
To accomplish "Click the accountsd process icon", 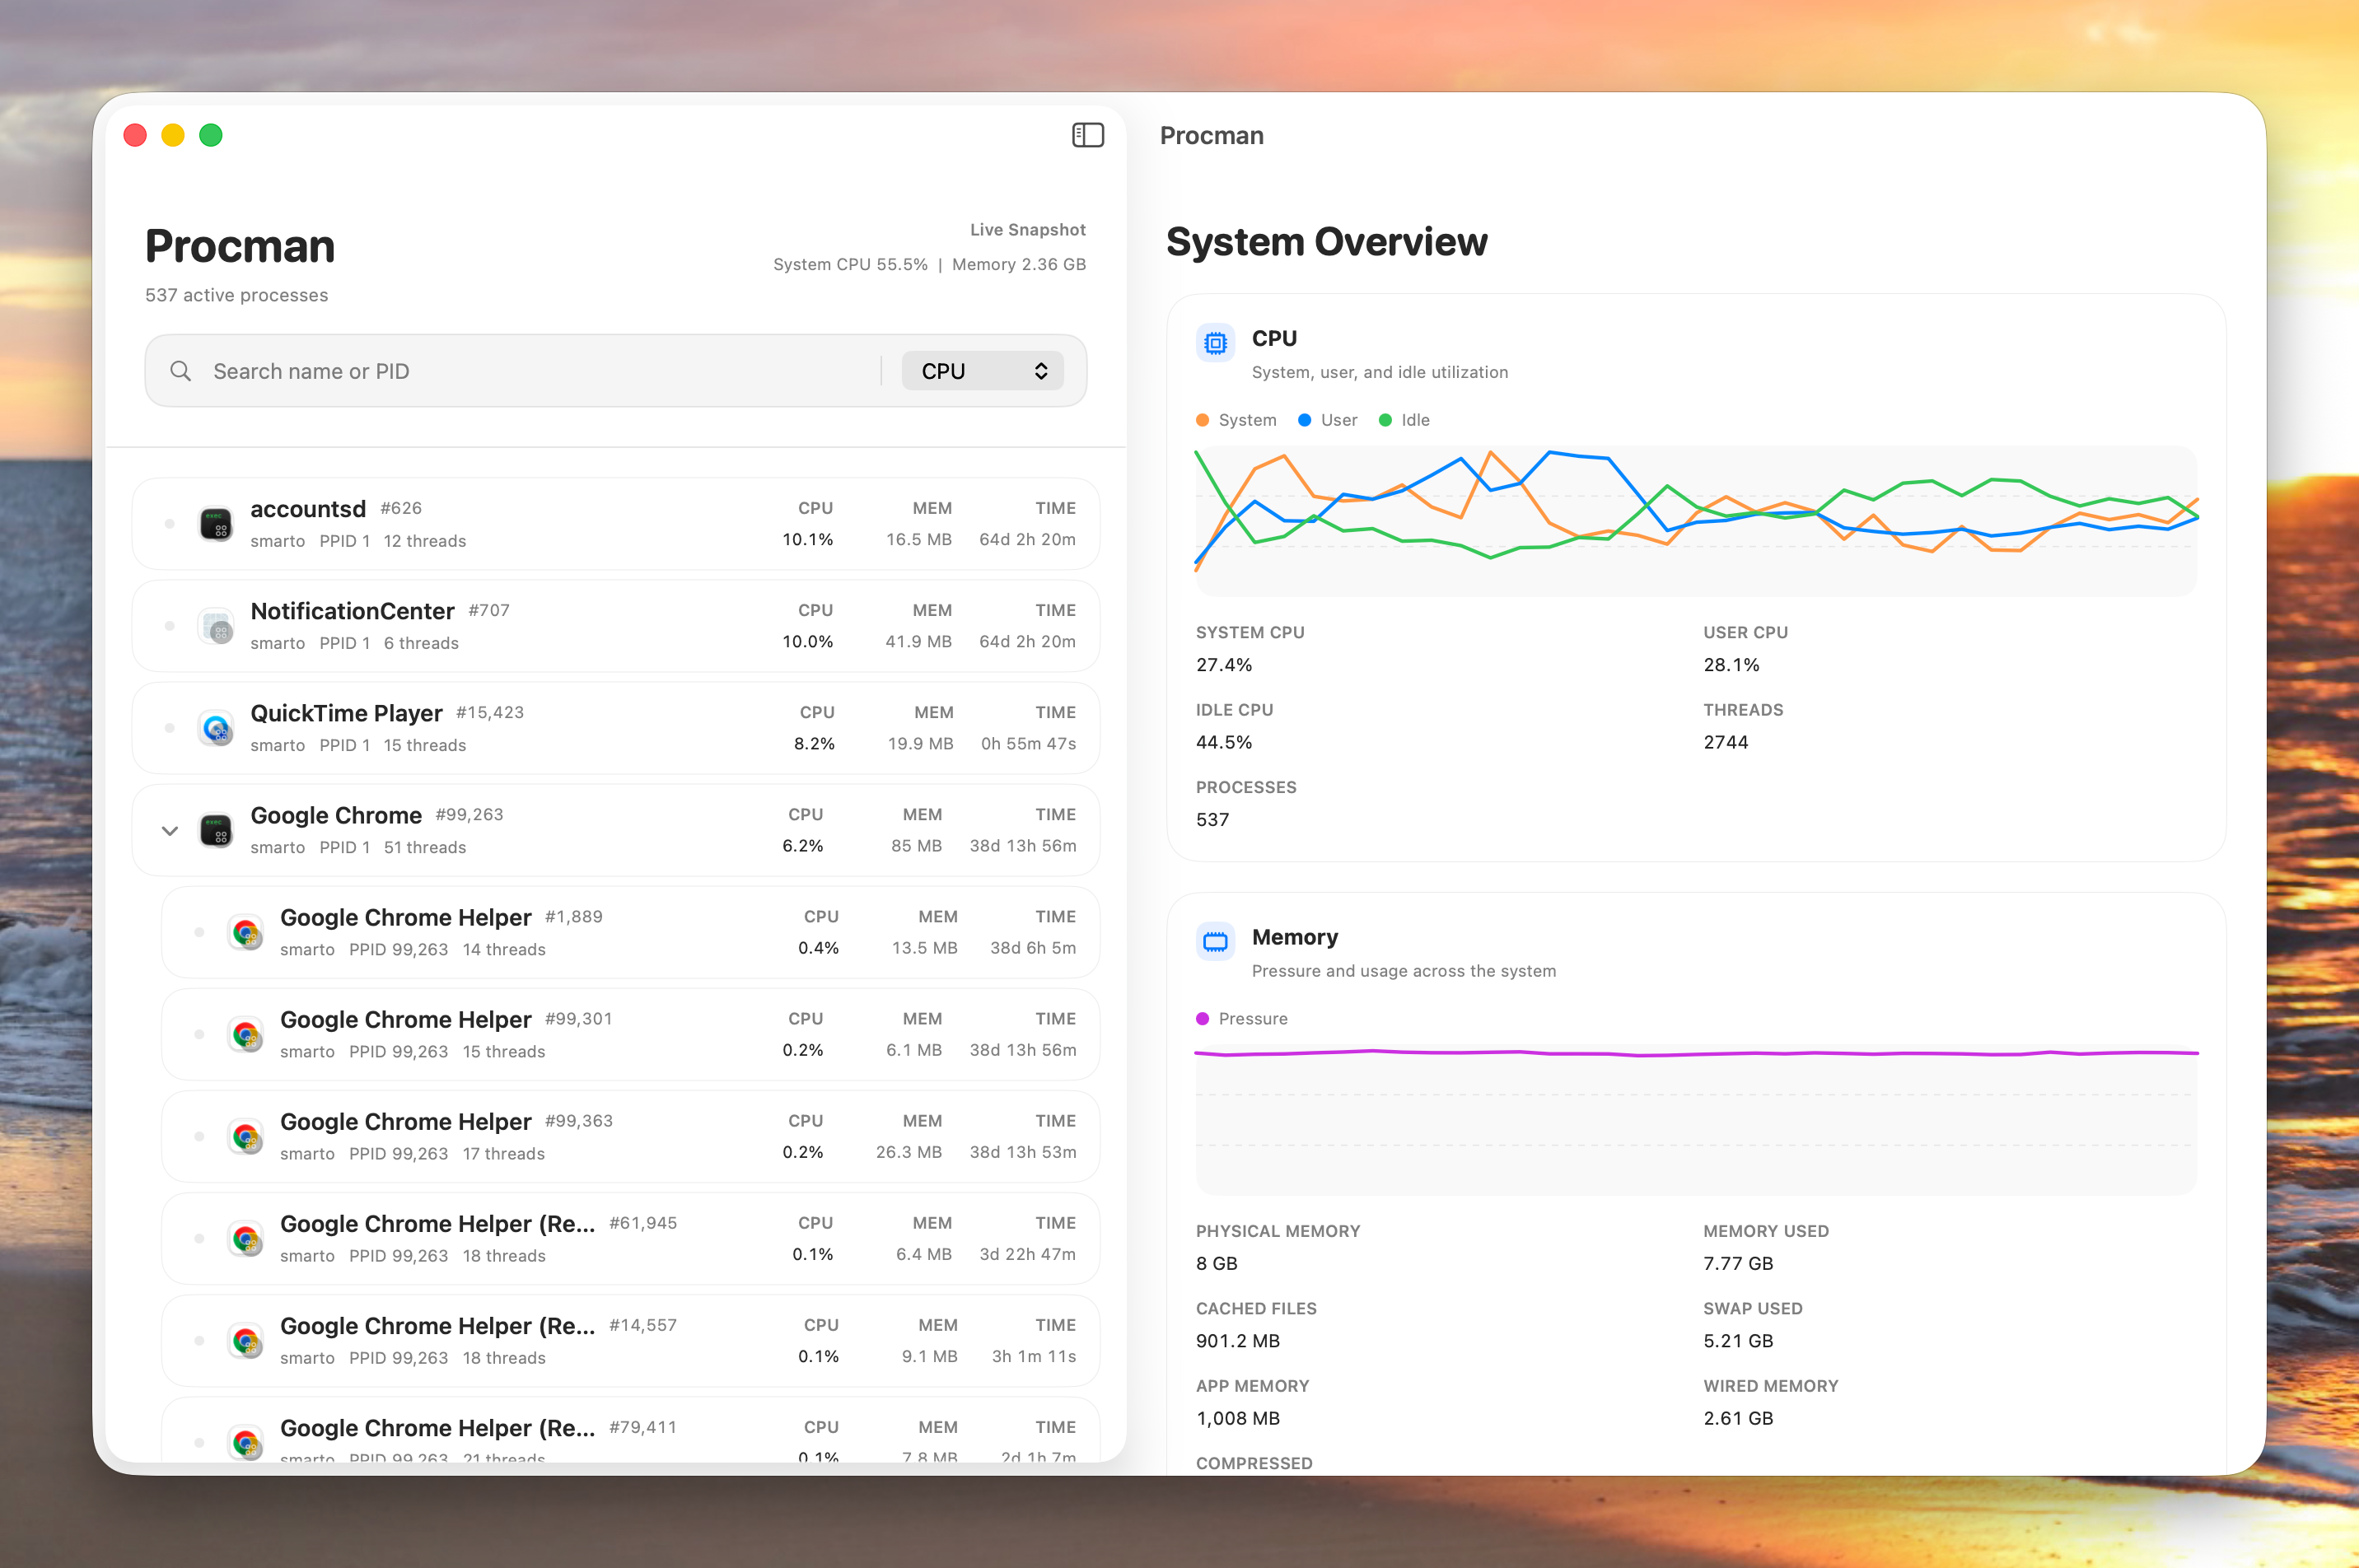I will point(216,523).
